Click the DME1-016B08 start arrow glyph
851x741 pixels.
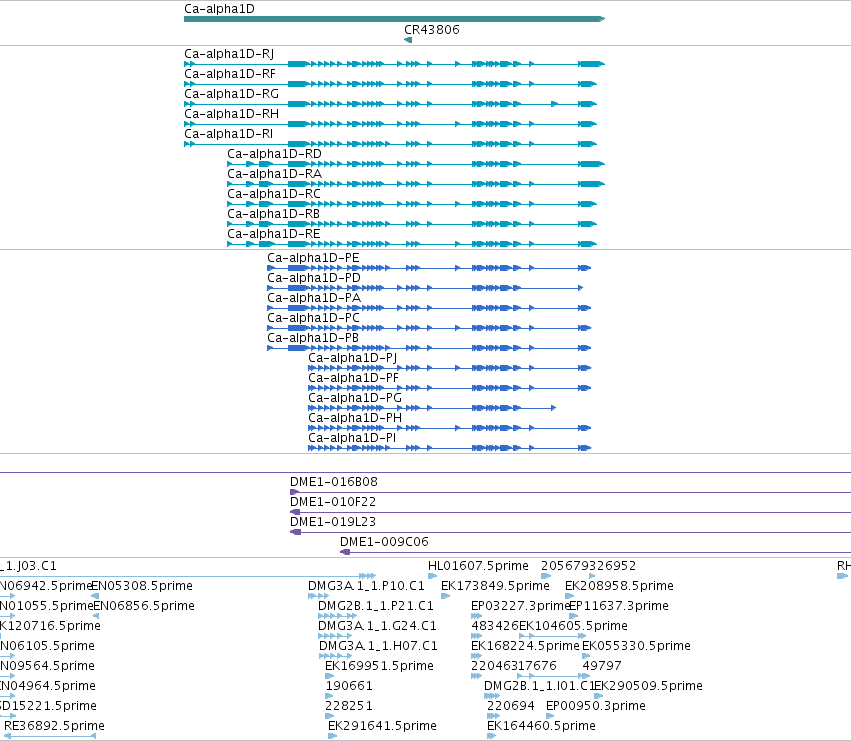click(x=294, y=492)
